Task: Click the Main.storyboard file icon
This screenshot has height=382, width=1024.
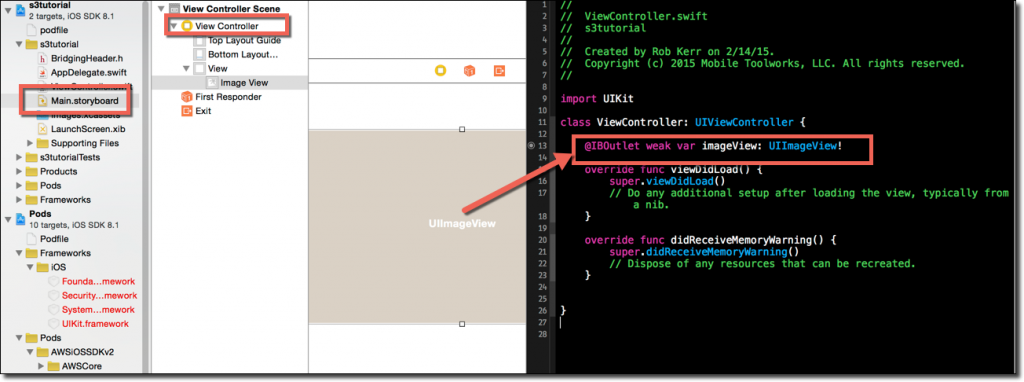Action: (x=43, y=101)
